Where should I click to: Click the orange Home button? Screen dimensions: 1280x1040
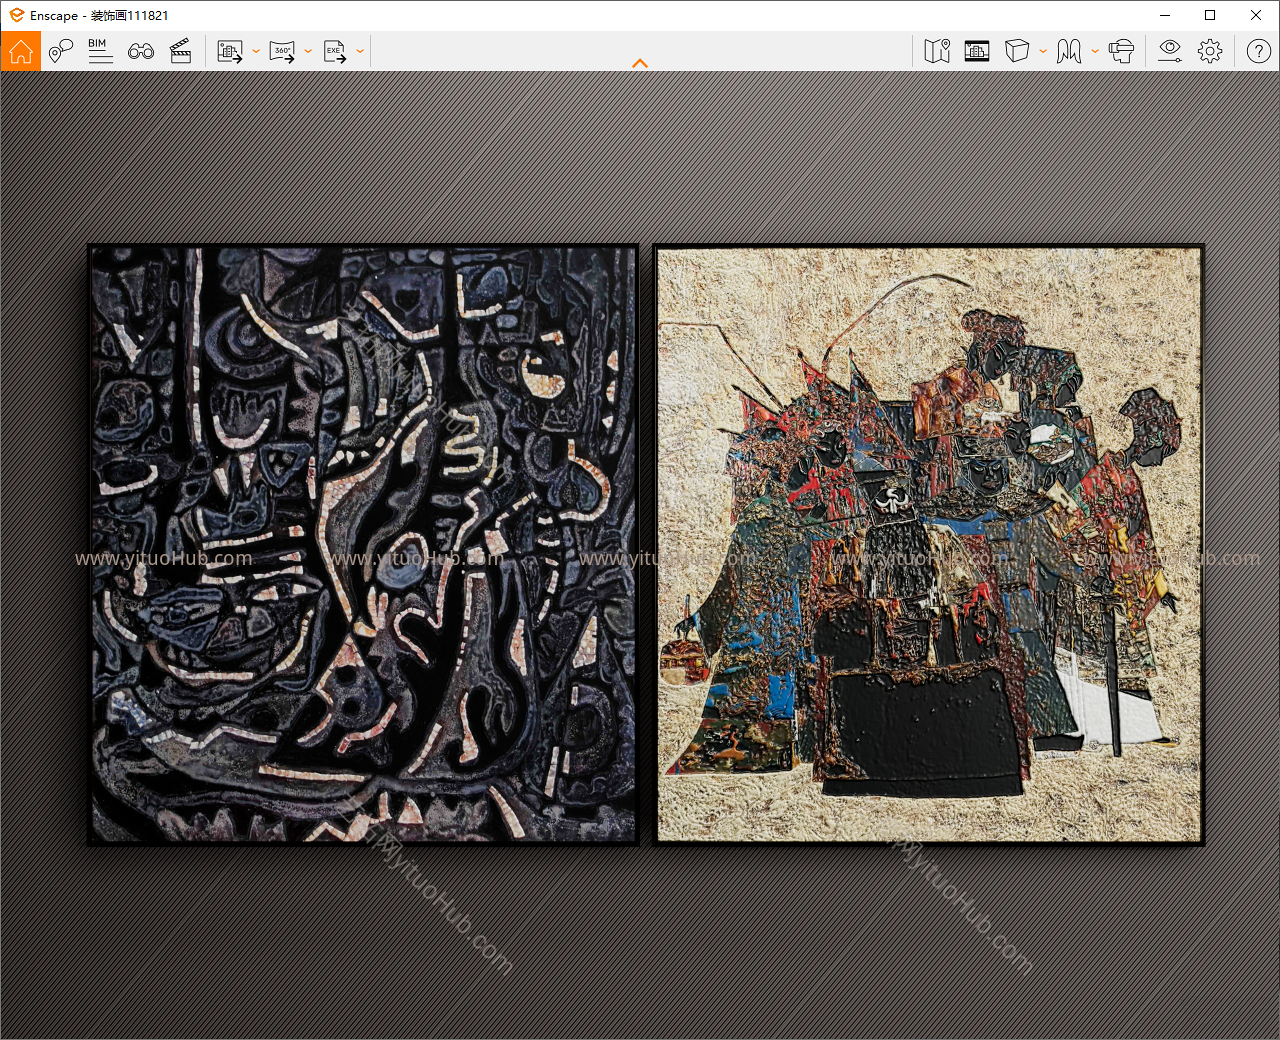click(x=21, y=51)
